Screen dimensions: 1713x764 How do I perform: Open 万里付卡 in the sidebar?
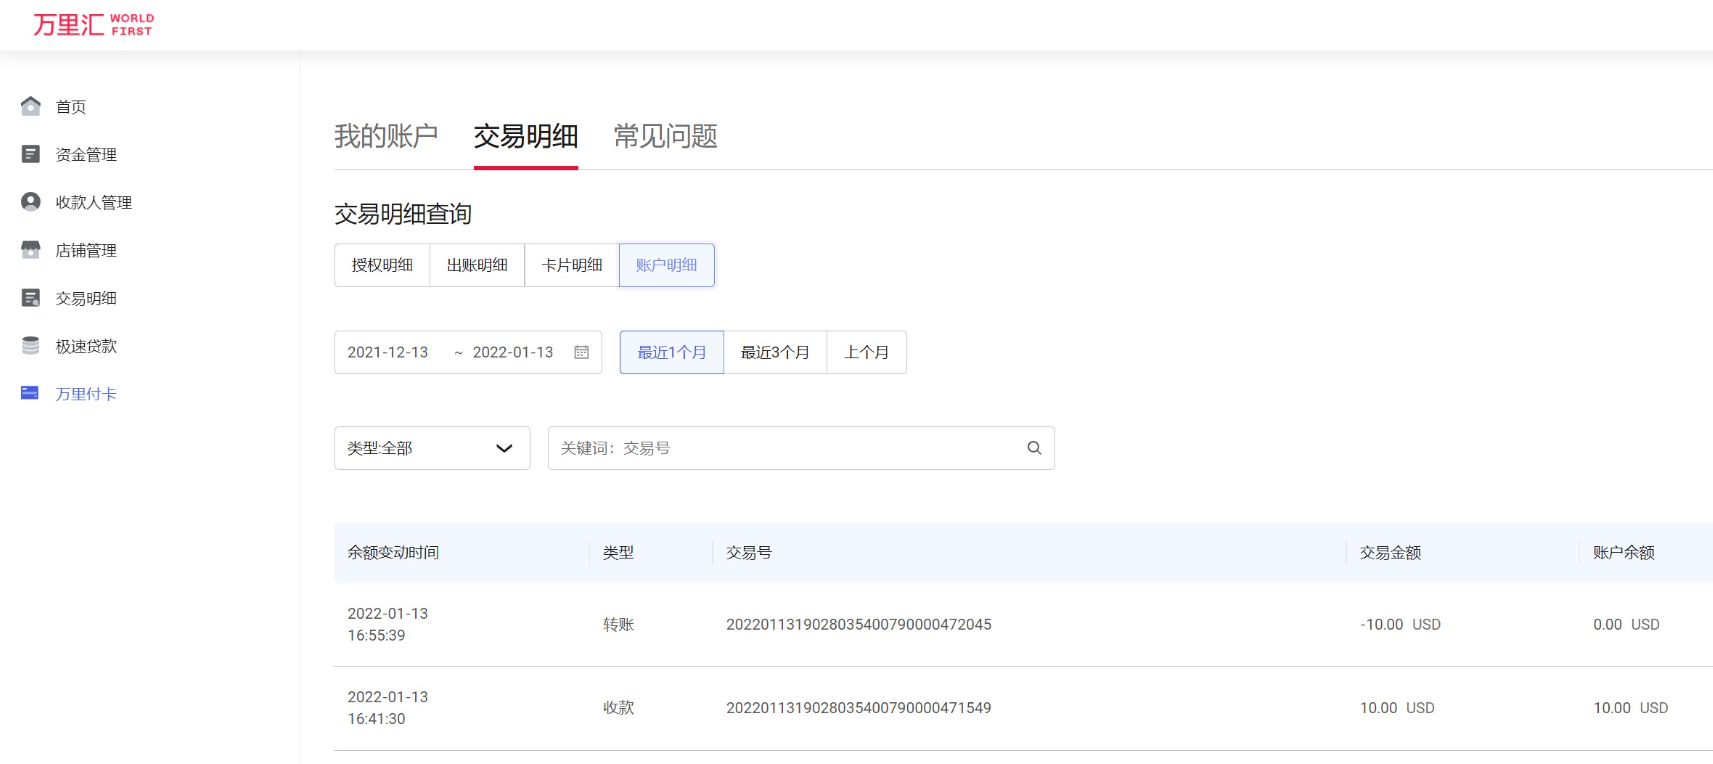86,395
